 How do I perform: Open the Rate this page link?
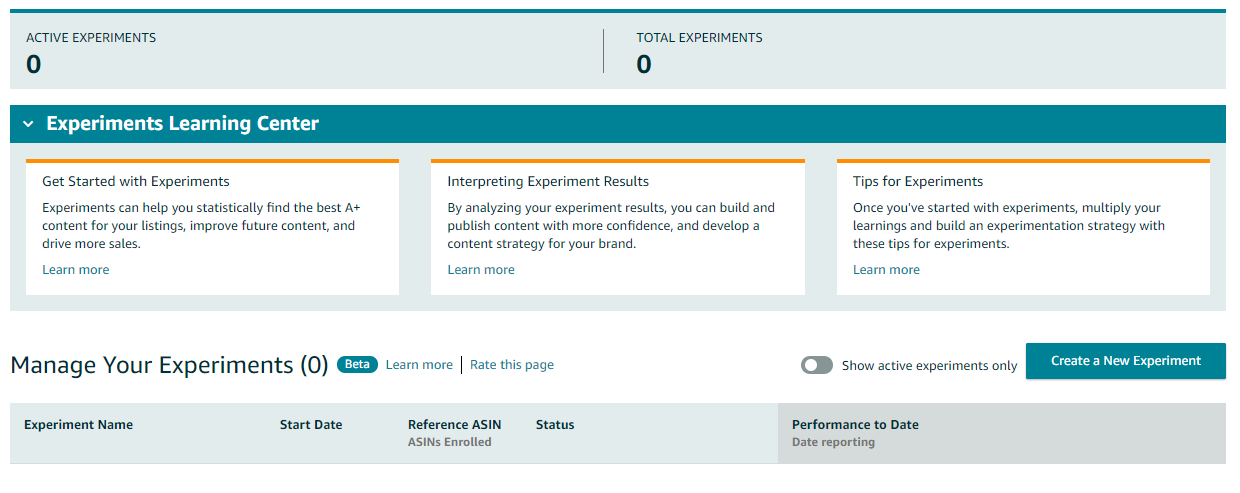click(x=512, y=365)
